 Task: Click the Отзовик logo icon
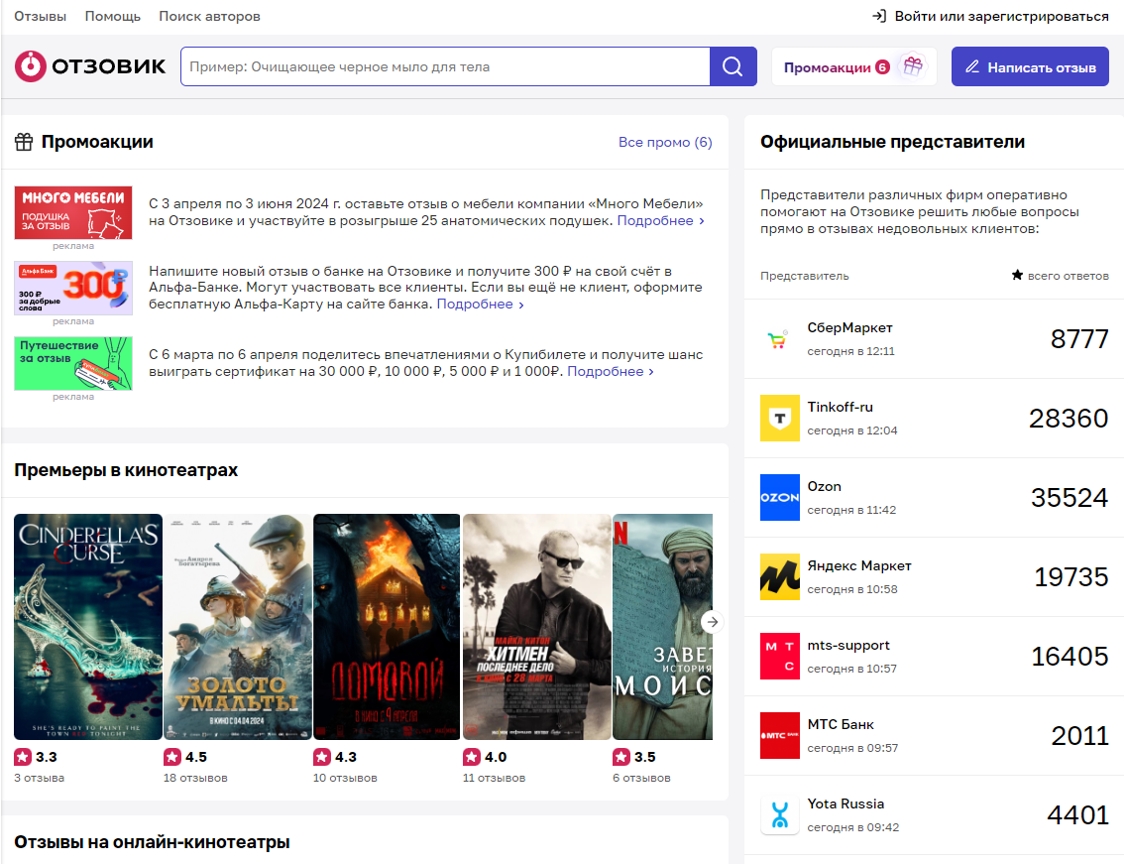[x=30, y=66]
